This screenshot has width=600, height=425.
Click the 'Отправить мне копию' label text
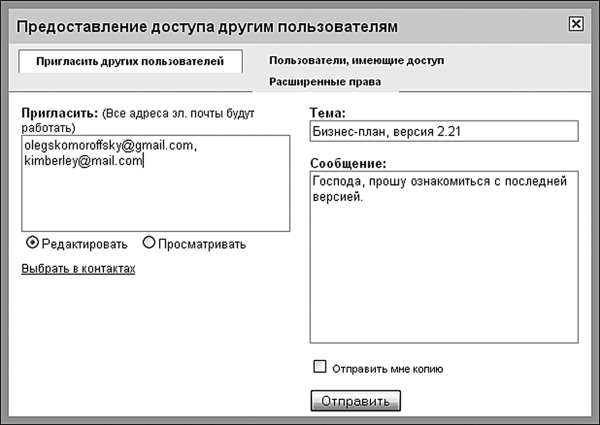click(387, 368)
